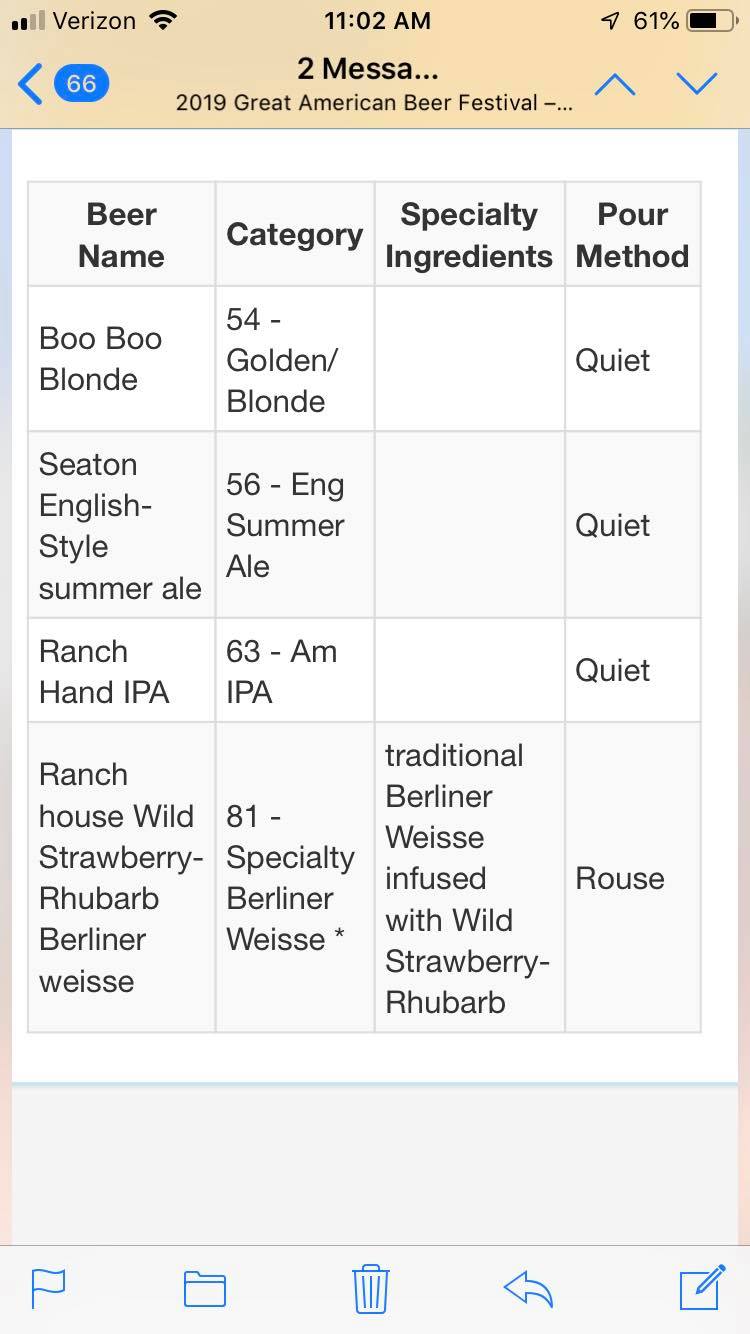The width and height of the screenshot is (750, 1334).
Task: Tap the Pour Method column header
Action: (x=632, y=235)
